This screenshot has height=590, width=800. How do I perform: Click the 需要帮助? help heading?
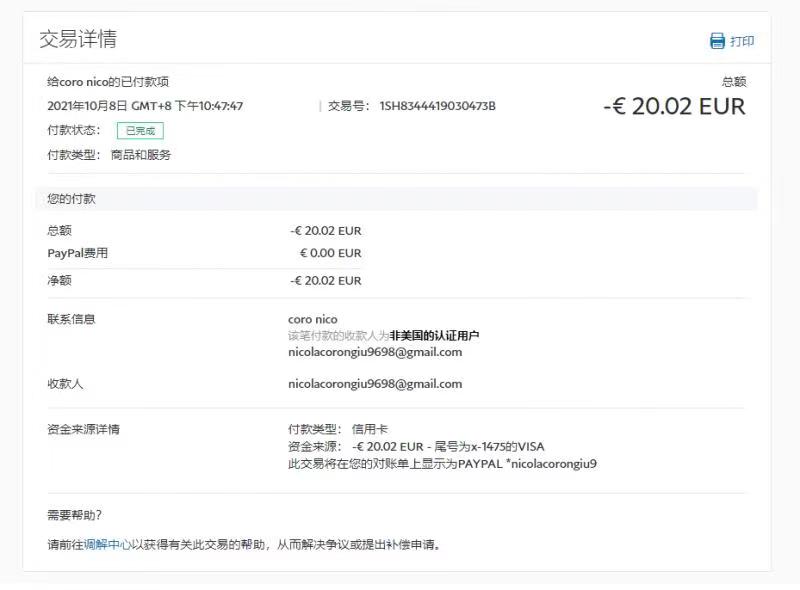(x=74, y=515)
